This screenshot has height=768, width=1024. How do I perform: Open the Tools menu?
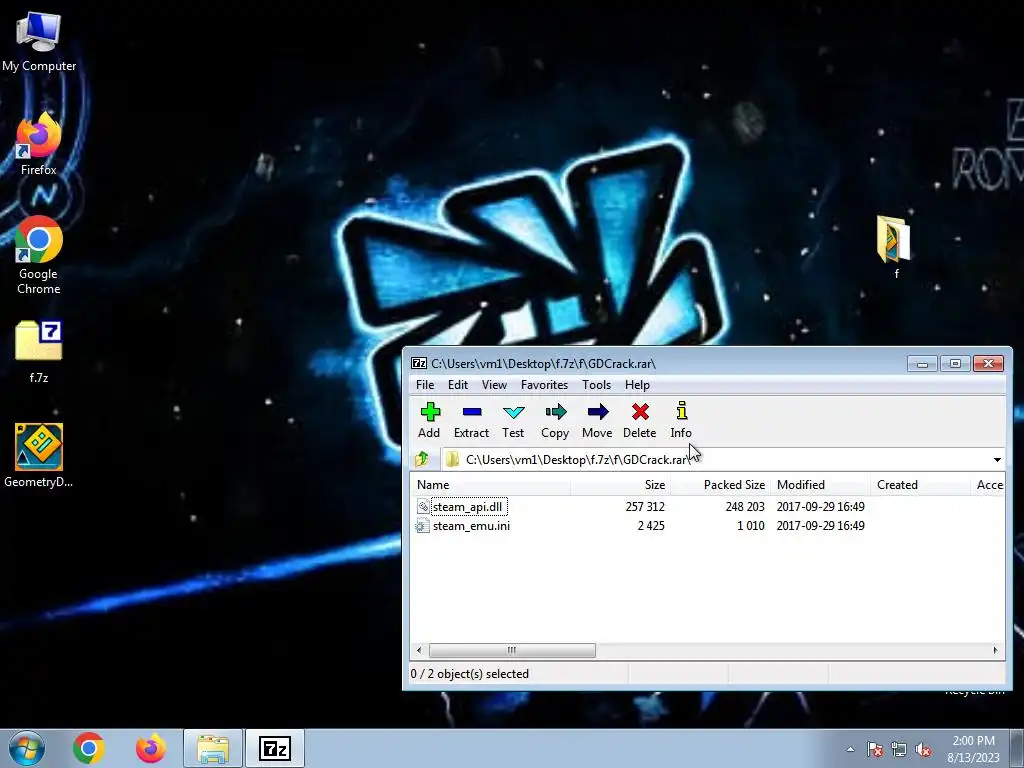click(597, 385)
